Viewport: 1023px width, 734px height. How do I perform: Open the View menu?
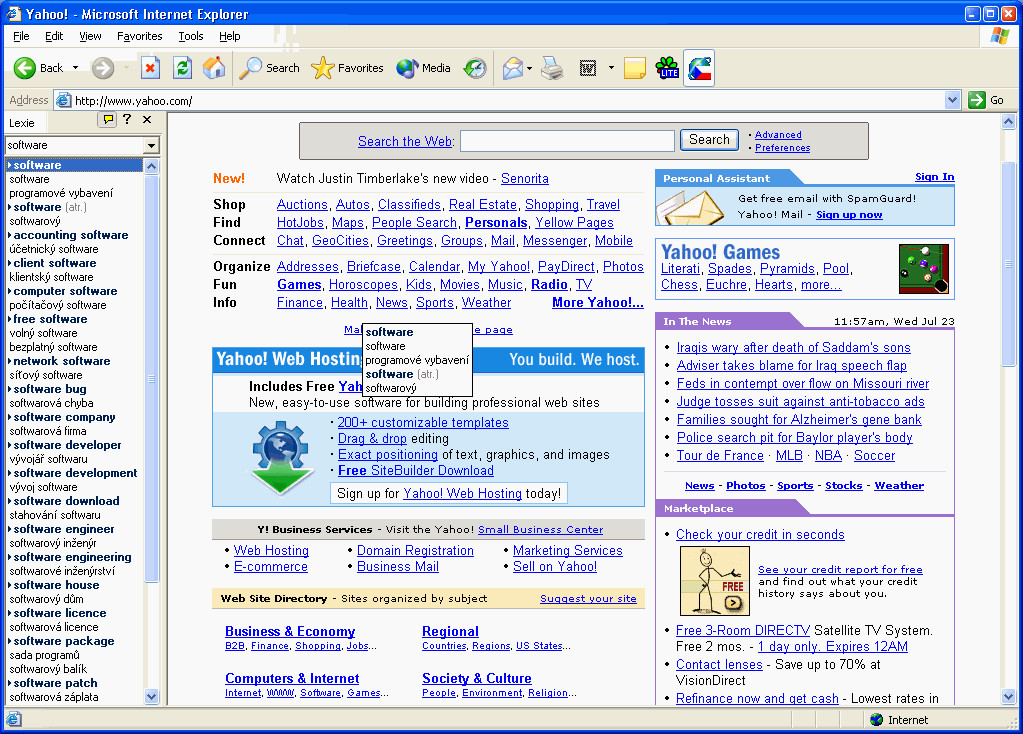point(90,37)
